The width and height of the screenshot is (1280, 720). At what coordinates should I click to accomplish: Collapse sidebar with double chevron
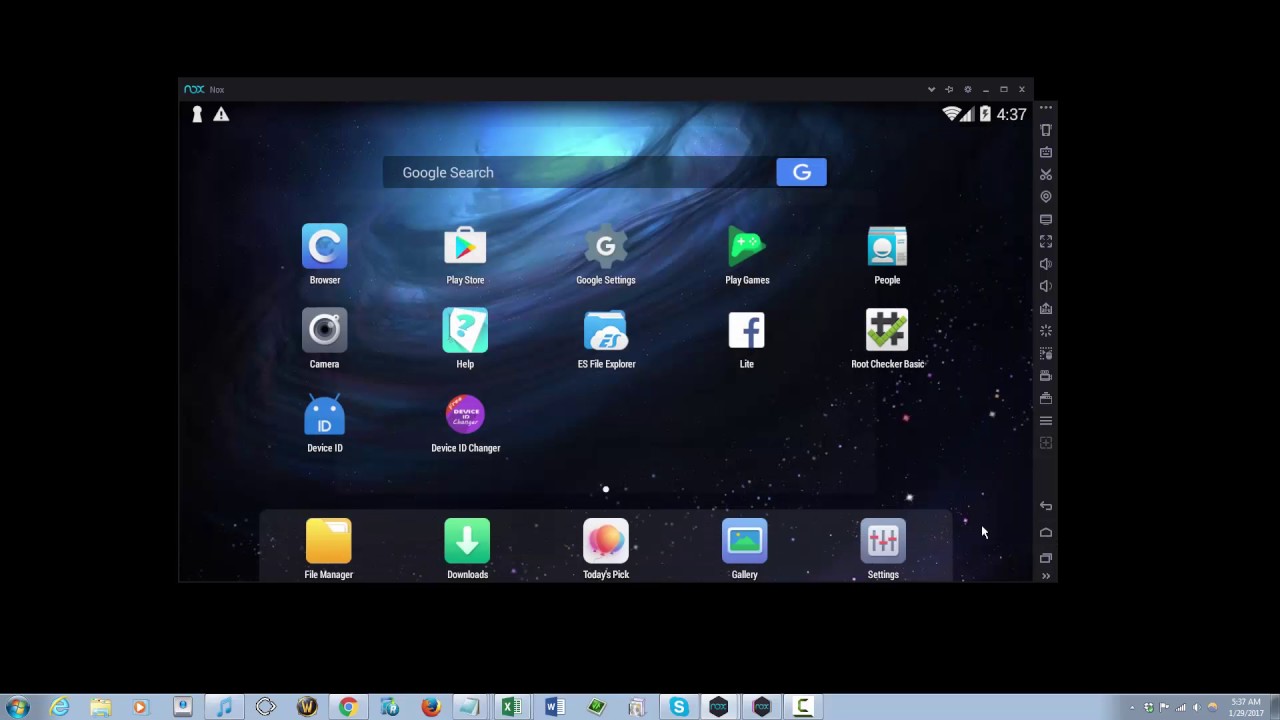(x=1046, y=576)
